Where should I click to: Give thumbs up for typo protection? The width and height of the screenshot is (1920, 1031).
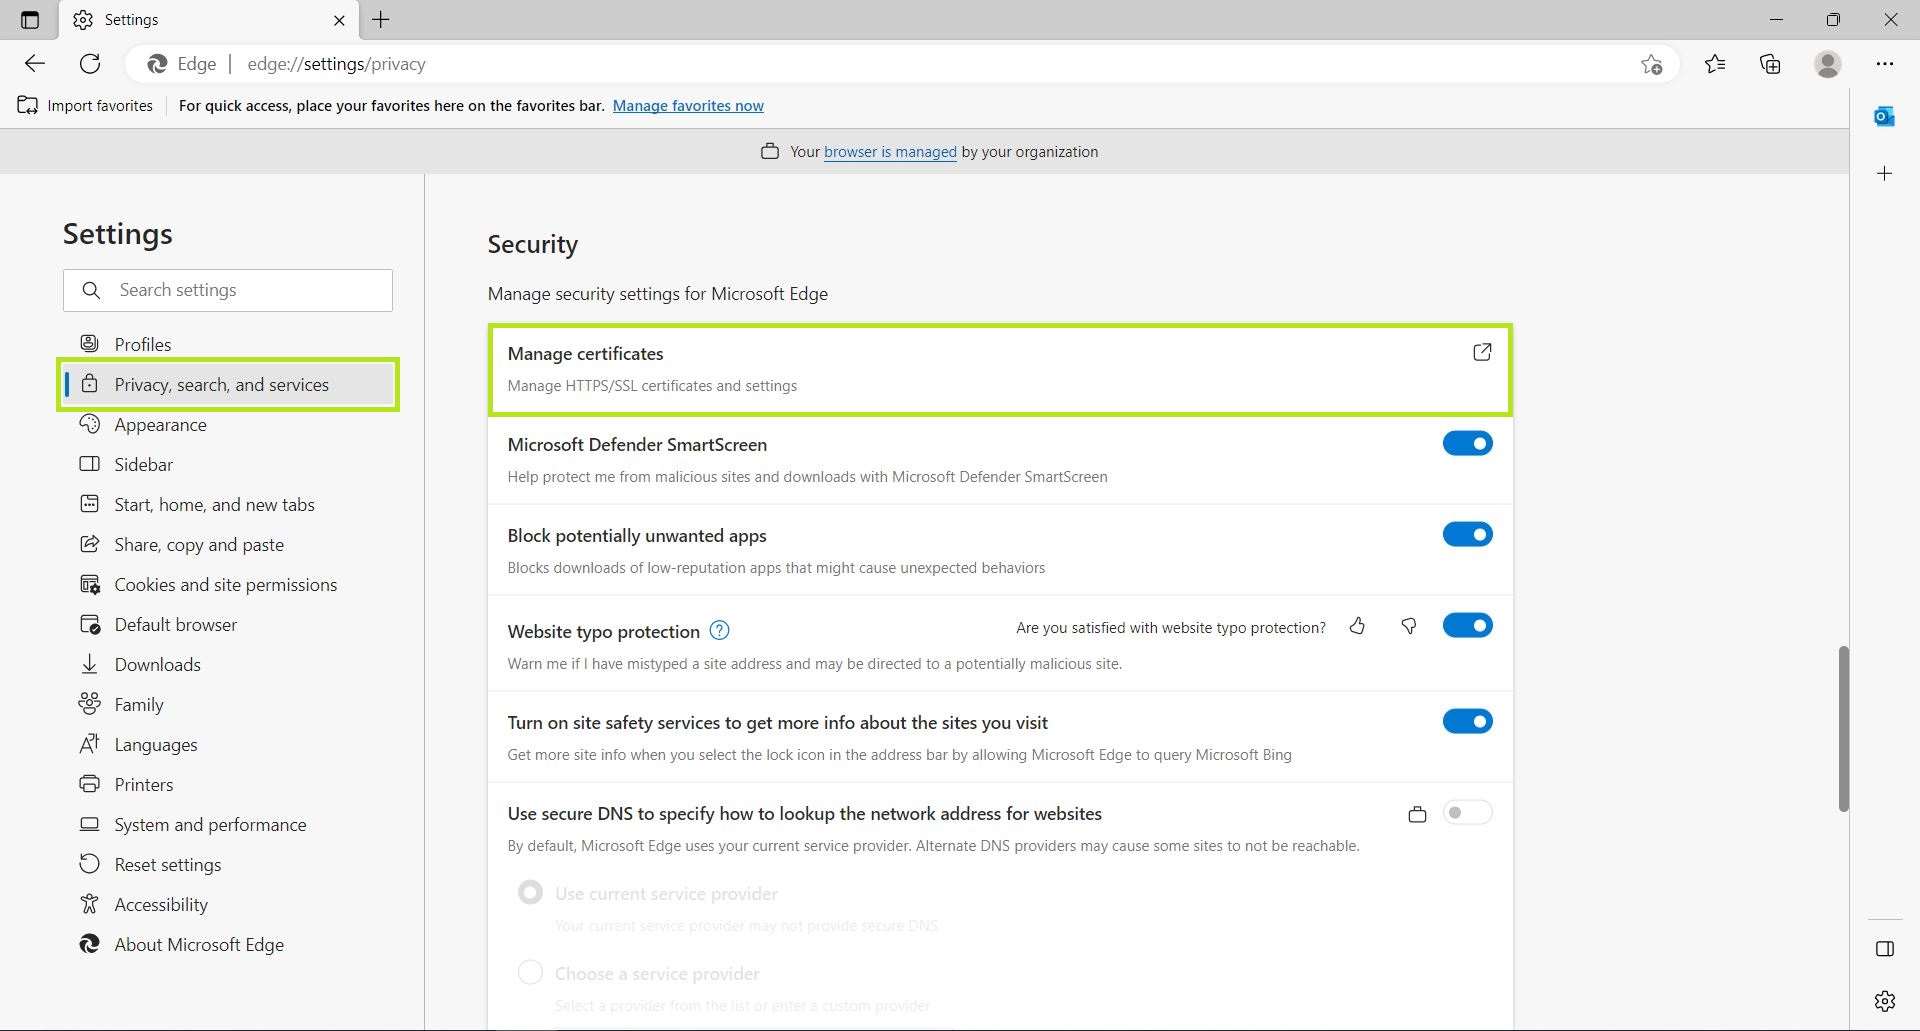pyautogui.click(x=1357, y=626)
